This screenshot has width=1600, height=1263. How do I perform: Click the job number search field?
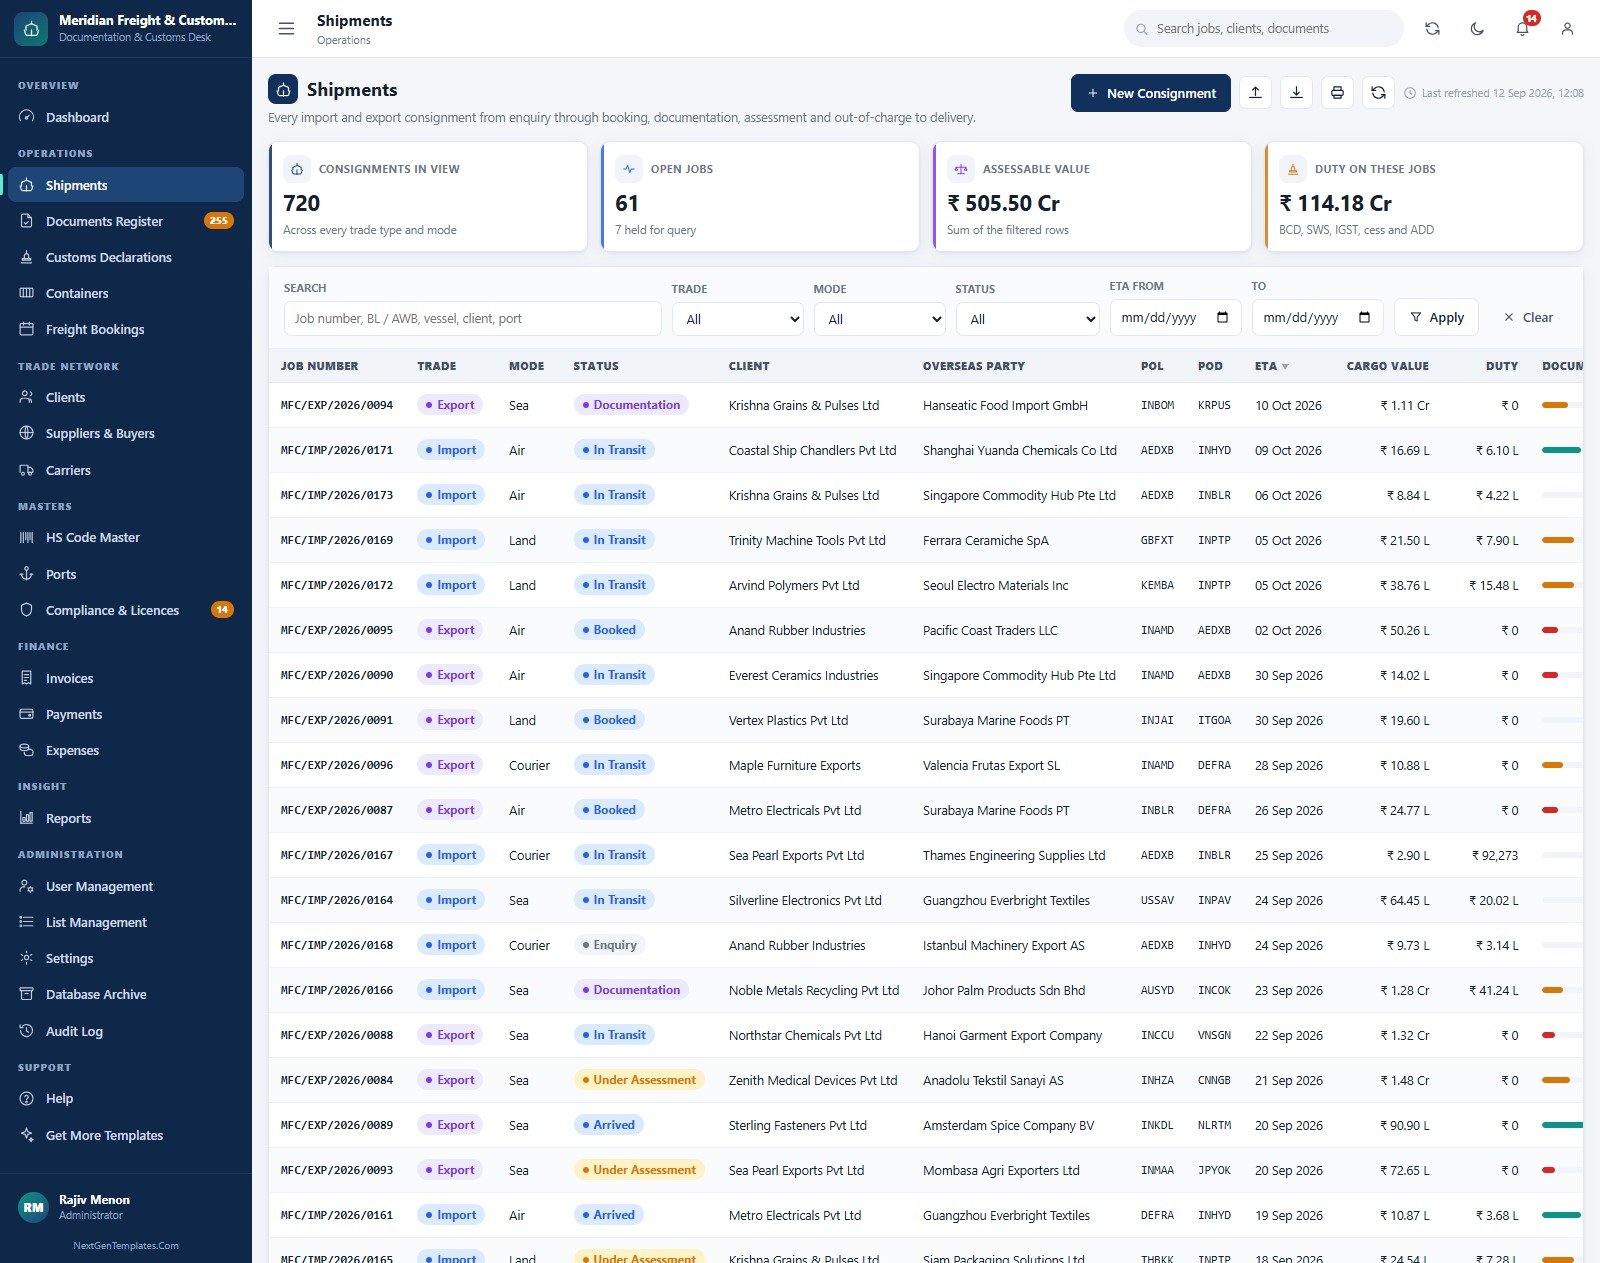click(x=472, y=319)
